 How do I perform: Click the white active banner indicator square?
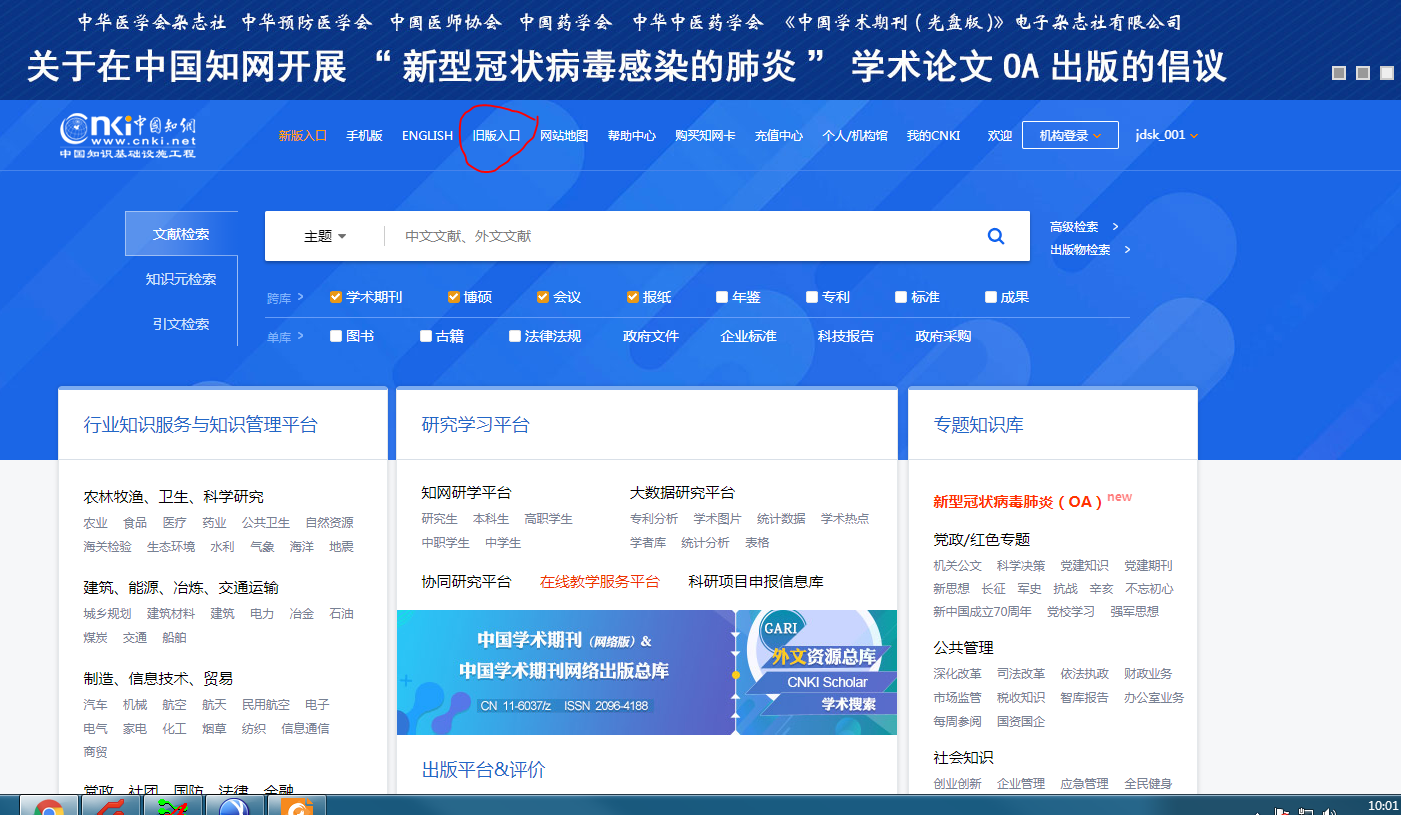click(x=1387, y=73)
